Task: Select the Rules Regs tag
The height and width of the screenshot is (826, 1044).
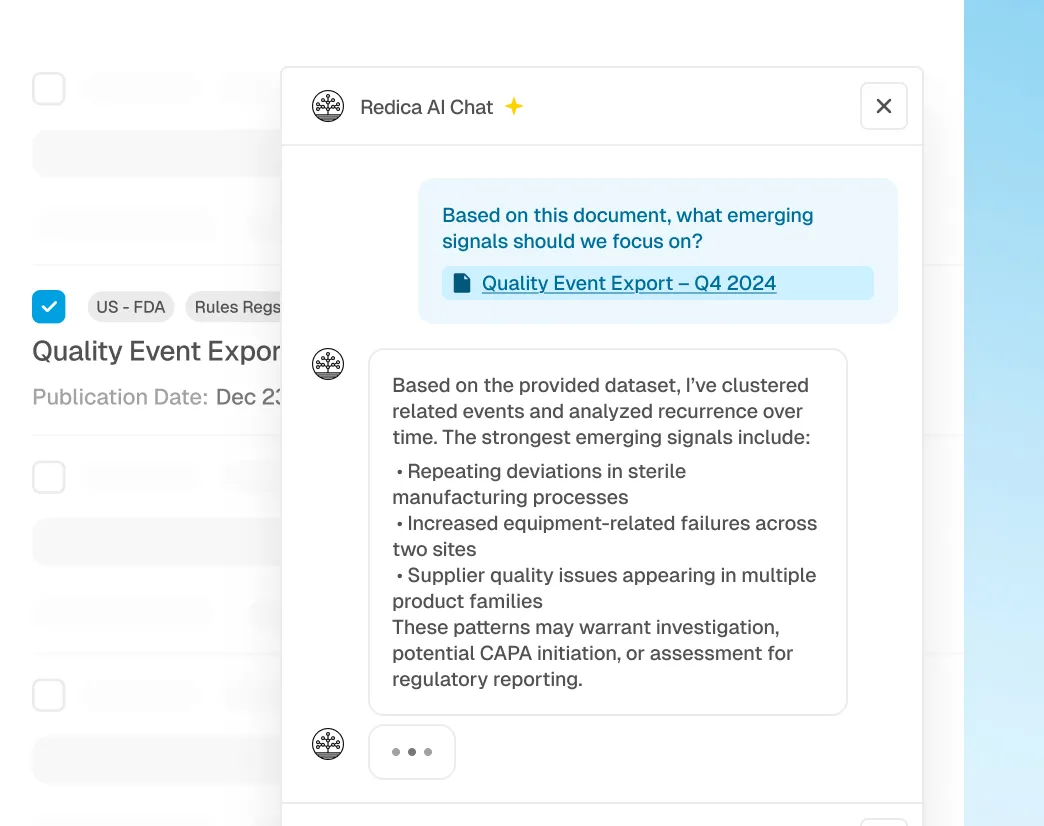Action: pyautogui.click(x=237, y=307)
